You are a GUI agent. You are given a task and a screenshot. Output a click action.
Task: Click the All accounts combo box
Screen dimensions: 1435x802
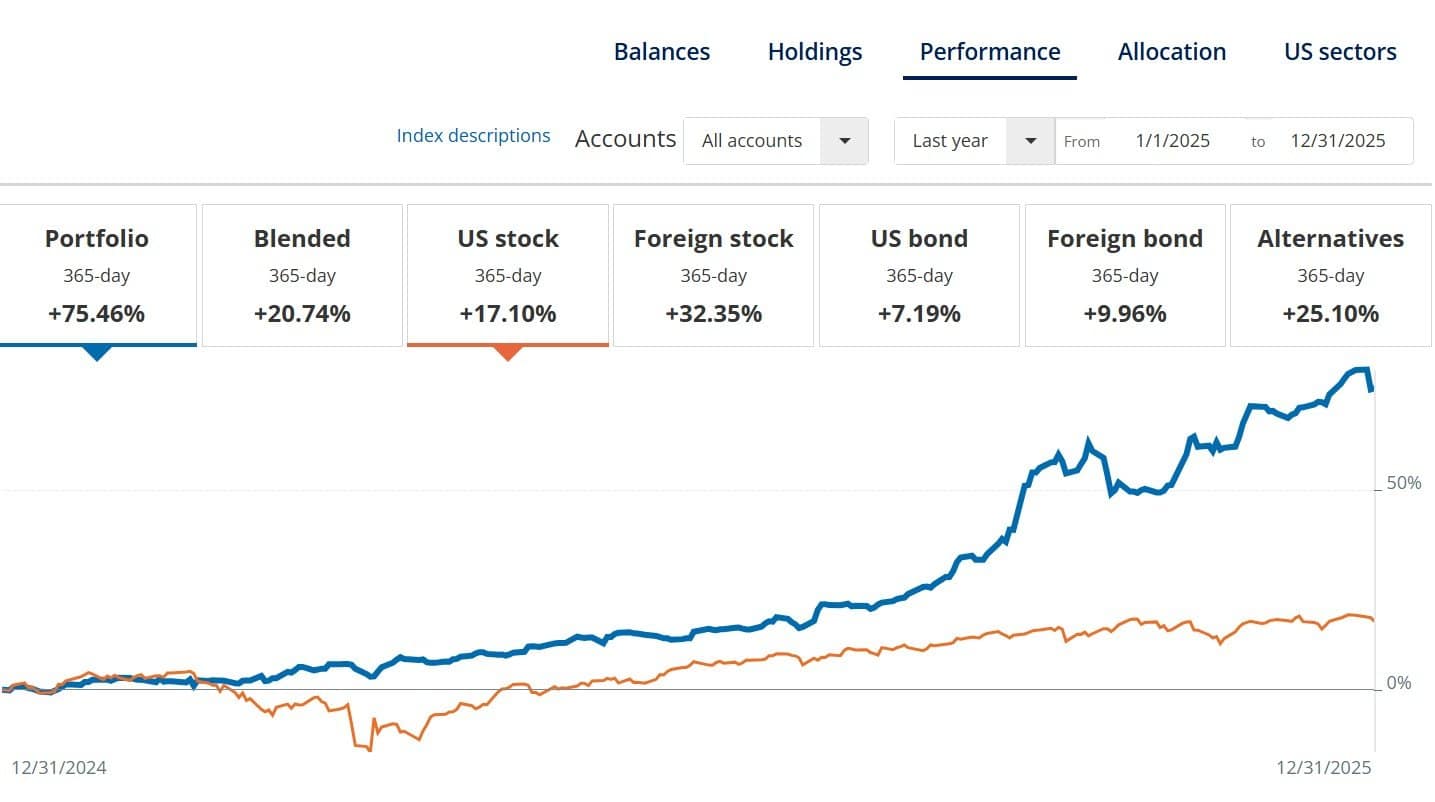coord(752,141)
